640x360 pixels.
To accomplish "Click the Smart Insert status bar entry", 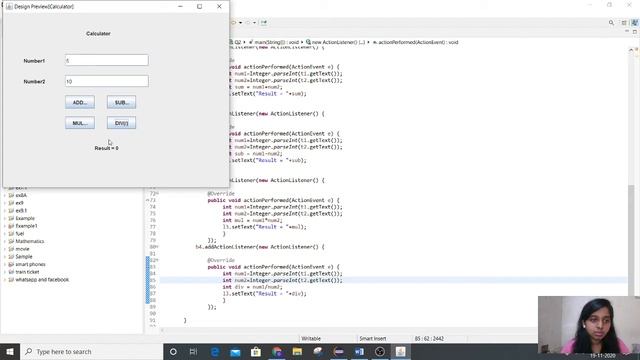I will click(x=373, y=338).
